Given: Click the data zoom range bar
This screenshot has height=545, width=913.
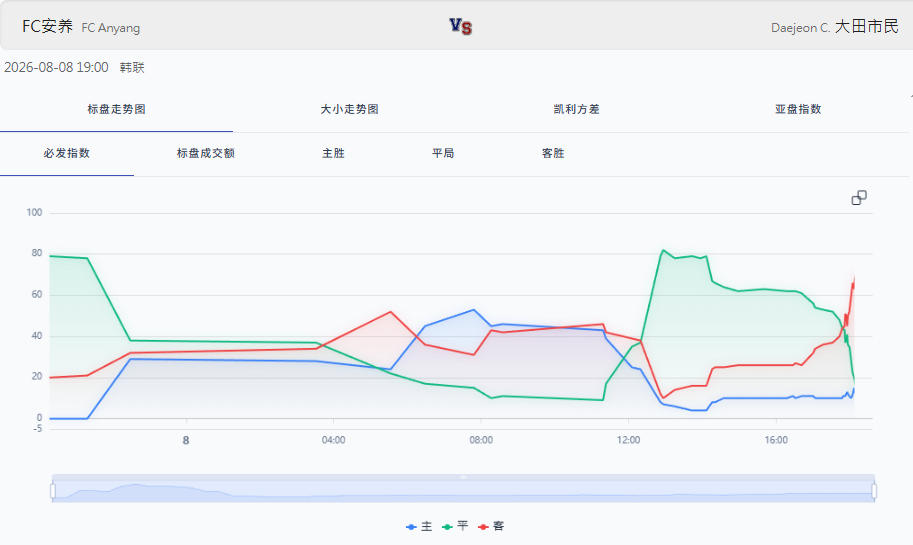Looking at the screenshot, I should (463, 488).
